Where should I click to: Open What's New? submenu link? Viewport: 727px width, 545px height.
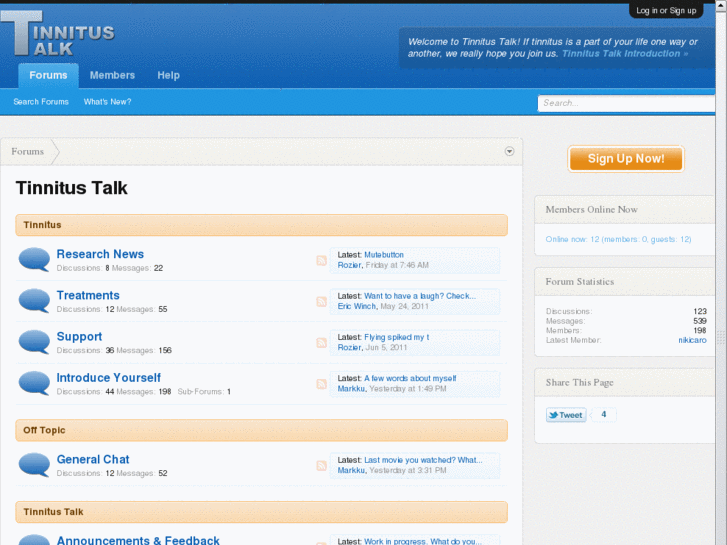pos(108,102)
